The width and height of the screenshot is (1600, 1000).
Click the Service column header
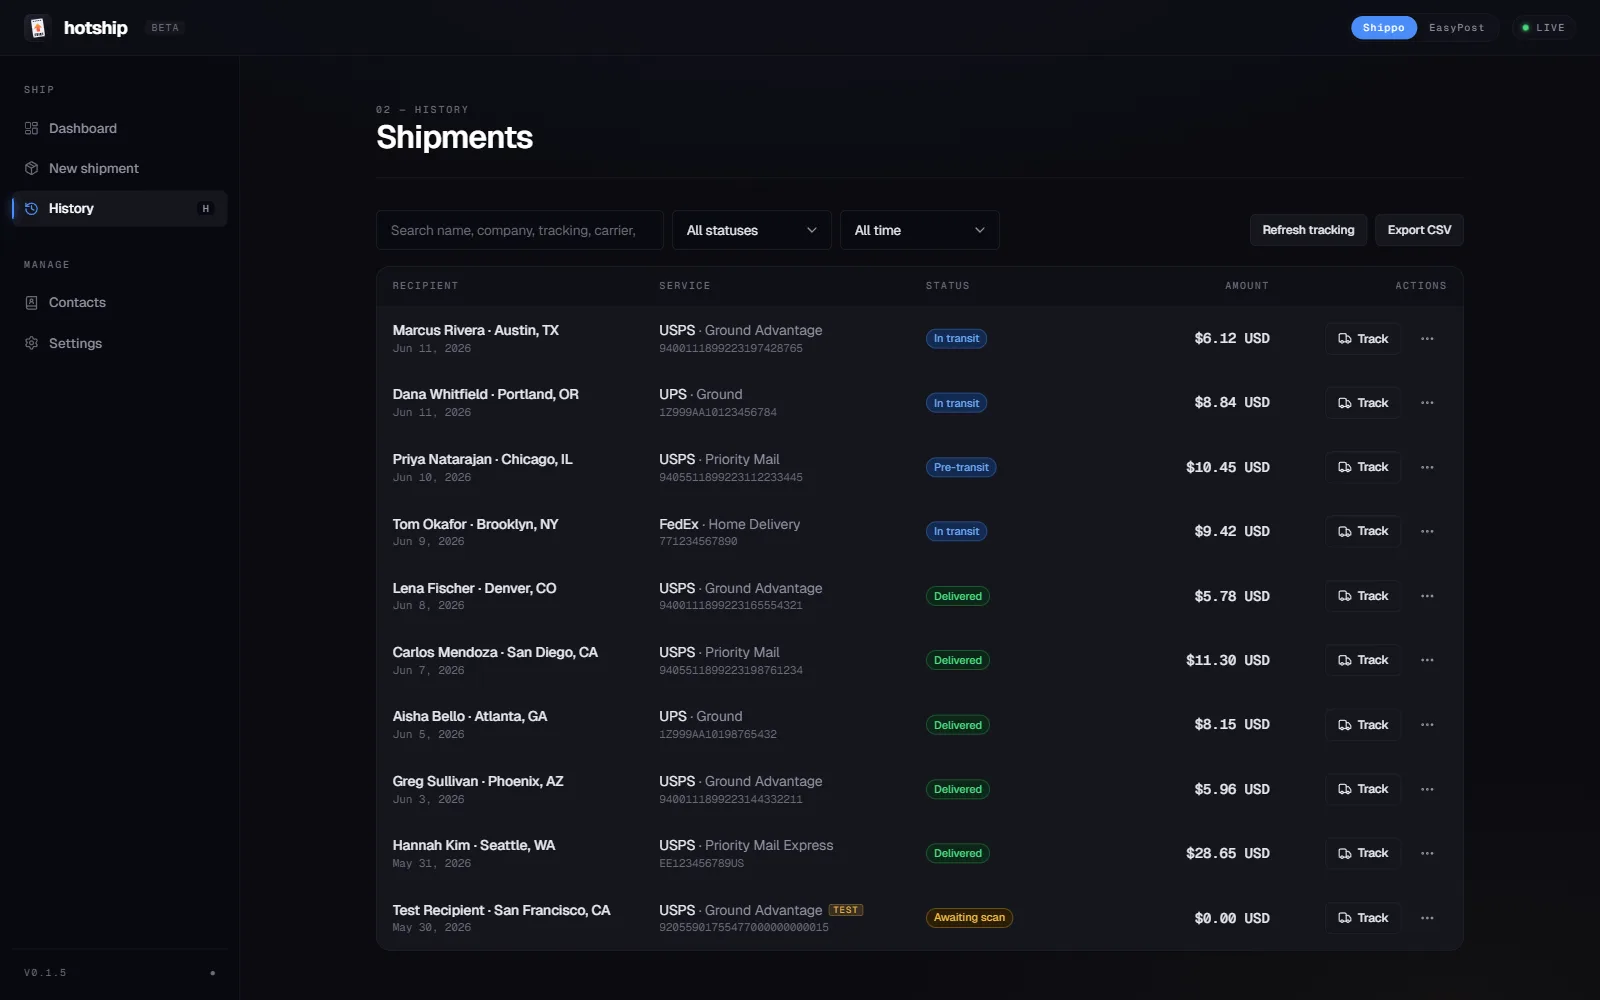point(685,286)
